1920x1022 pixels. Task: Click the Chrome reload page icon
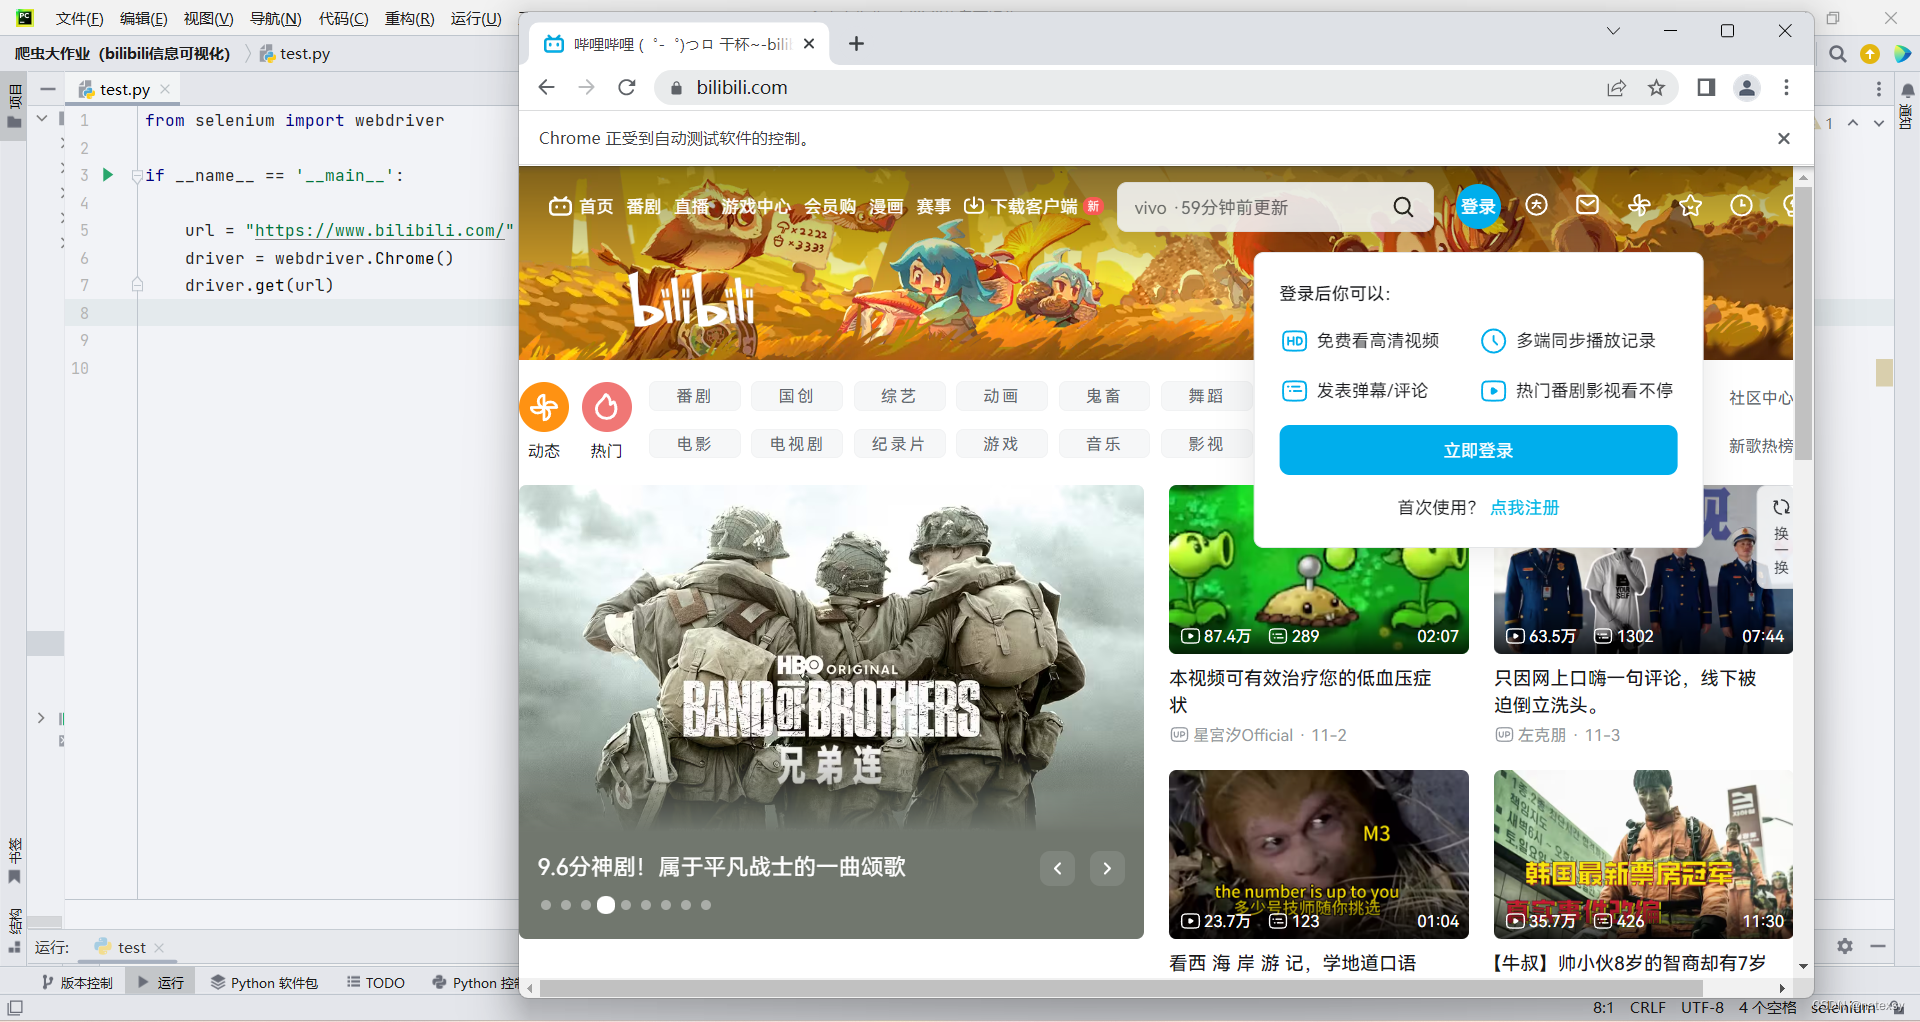[x=627, y=88]
